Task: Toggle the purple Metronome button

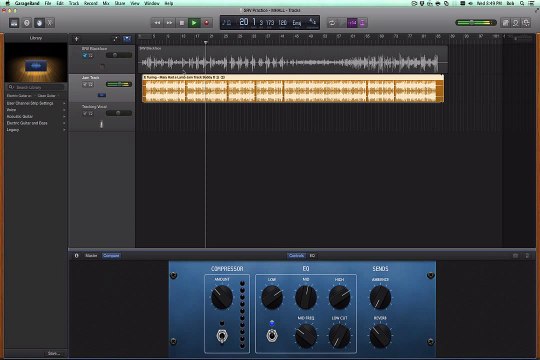Action: 362,23
